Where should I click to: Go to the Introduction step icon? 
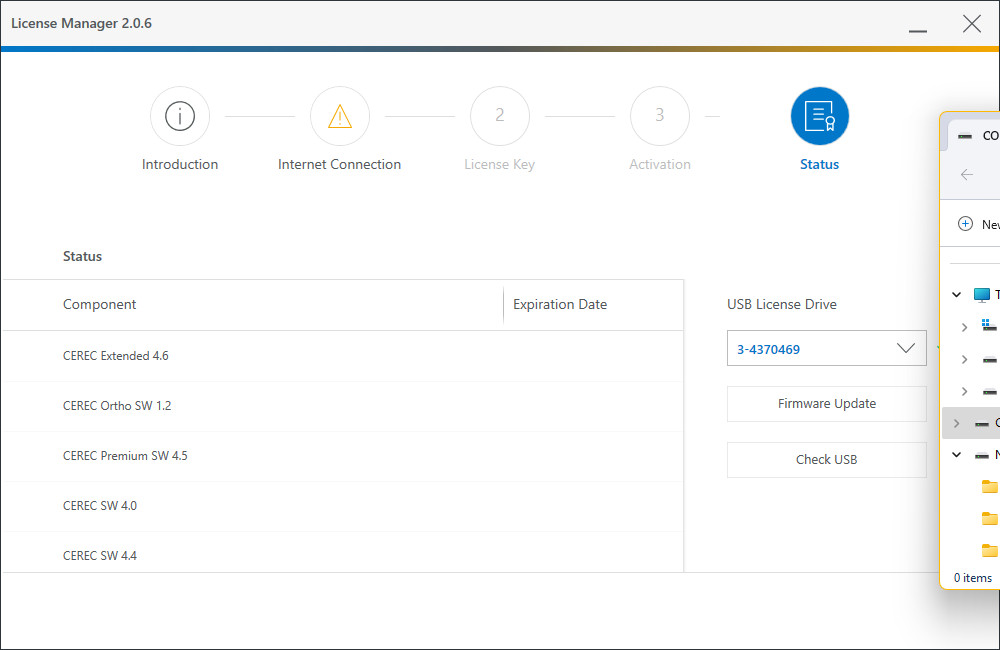click(180, 116)
